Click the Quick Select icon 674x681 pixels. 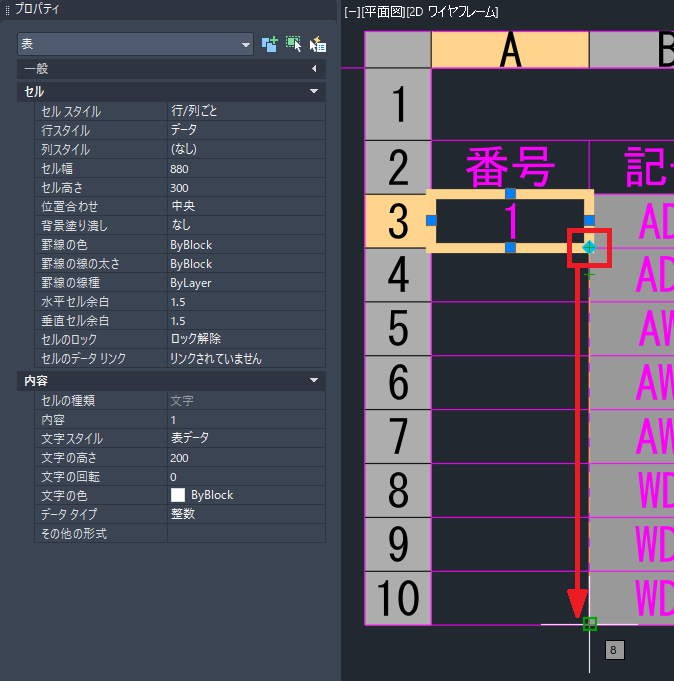pos(318,44)
